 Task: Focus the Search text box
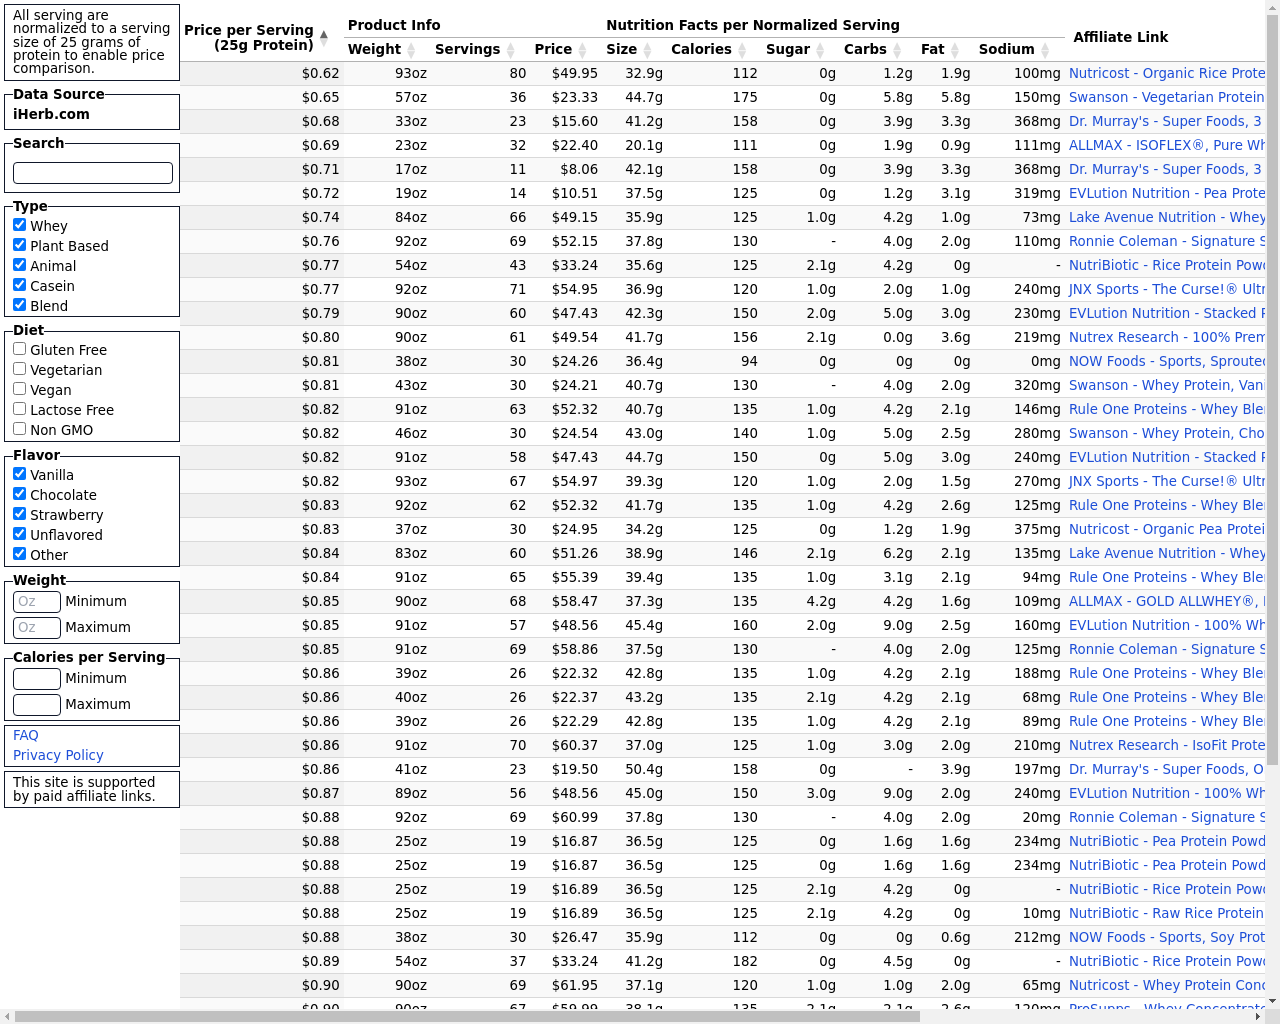pos(93,173)
